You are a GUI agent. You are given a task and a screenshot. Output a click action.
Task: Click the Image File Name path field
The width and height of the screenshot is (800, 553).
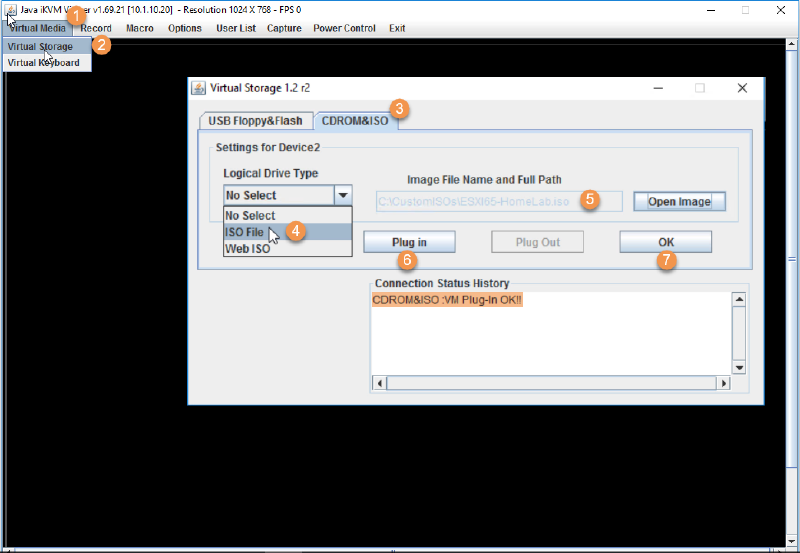point(499,202)
